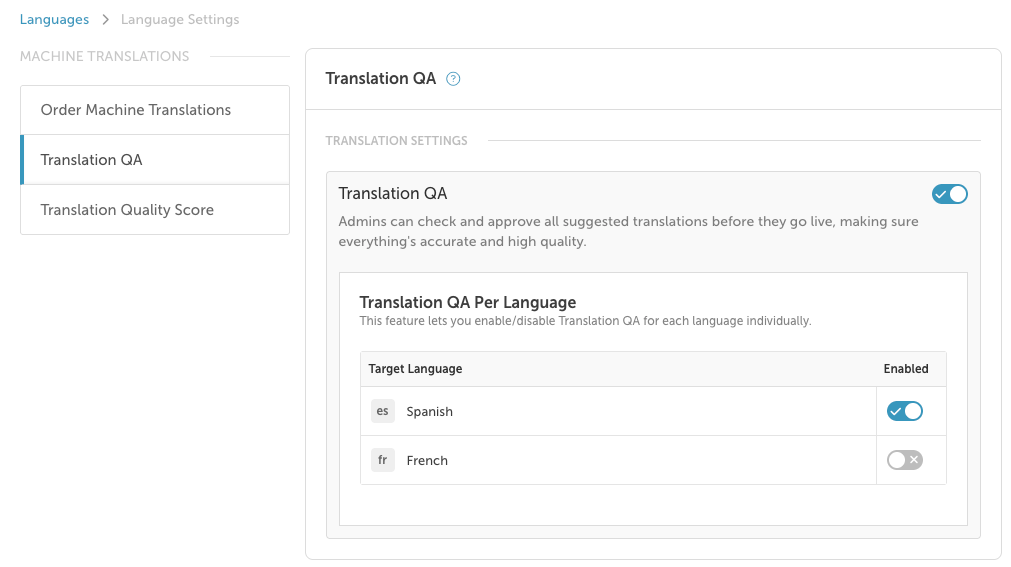Go back to Languages via breadcrumb
Viewport: 1011px width, 567px height.
point(54,19)
